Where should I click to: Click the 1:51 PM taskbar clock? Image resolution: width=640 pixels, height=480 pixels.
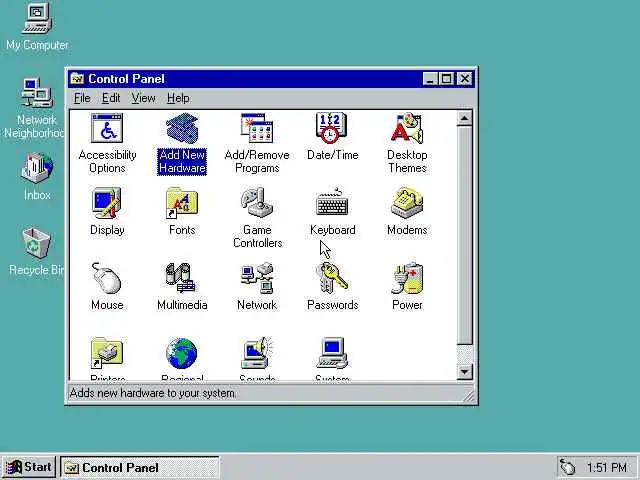tap(607, 467)
